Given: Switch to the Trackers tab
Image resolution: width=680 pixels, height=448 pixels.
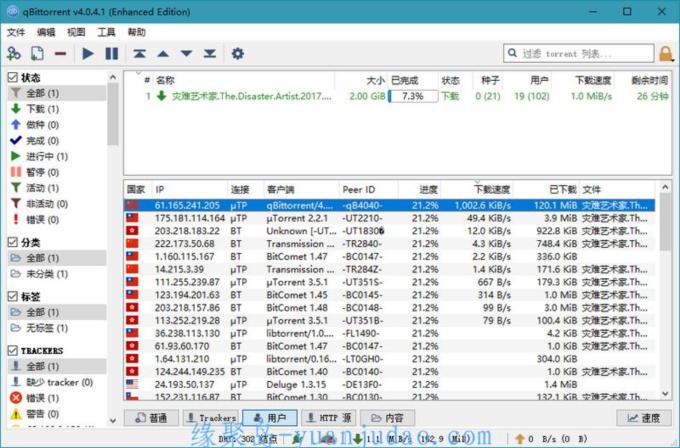Looking at the screenshot, I should point(211,418).
